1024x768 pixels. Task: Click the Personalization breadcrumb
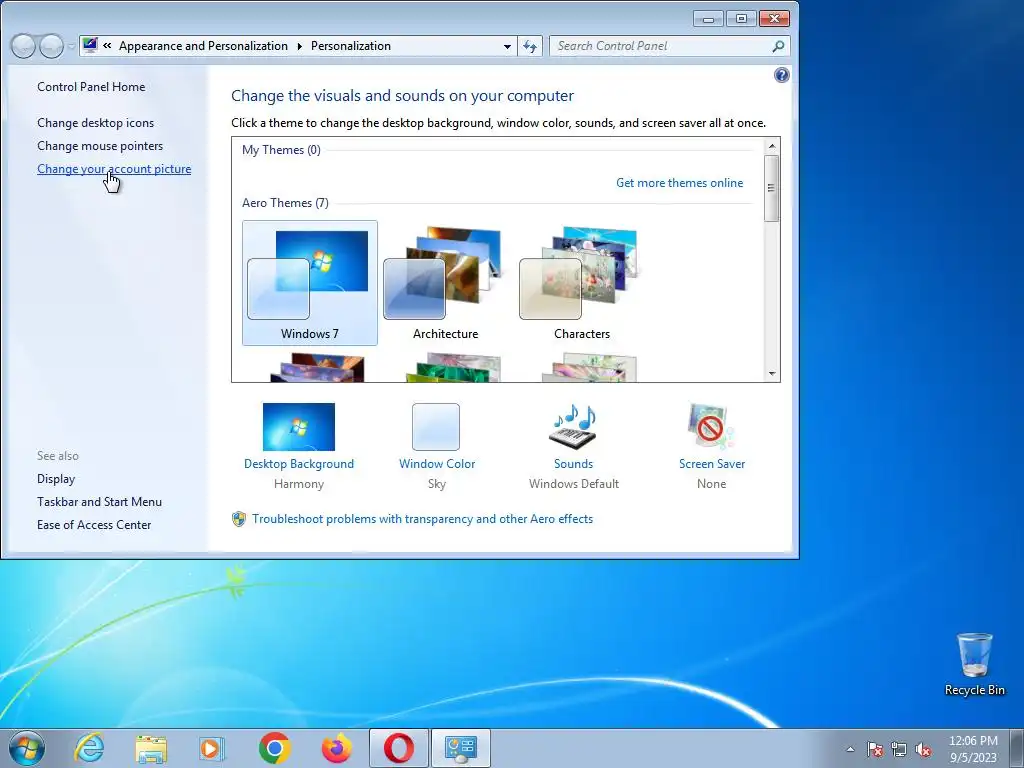click(x=351, y=46)
